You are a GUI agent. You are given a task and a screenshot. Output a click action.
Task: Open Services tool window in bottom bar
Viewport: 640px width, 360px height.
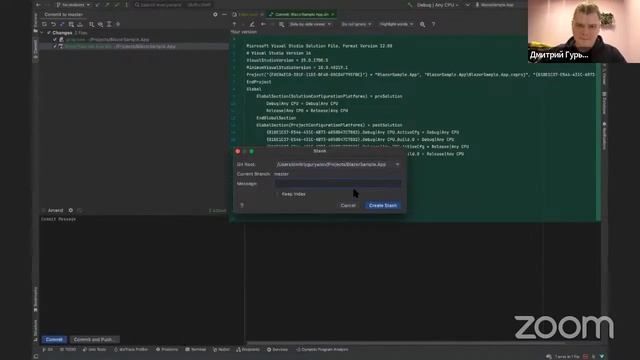coord(277,350)
